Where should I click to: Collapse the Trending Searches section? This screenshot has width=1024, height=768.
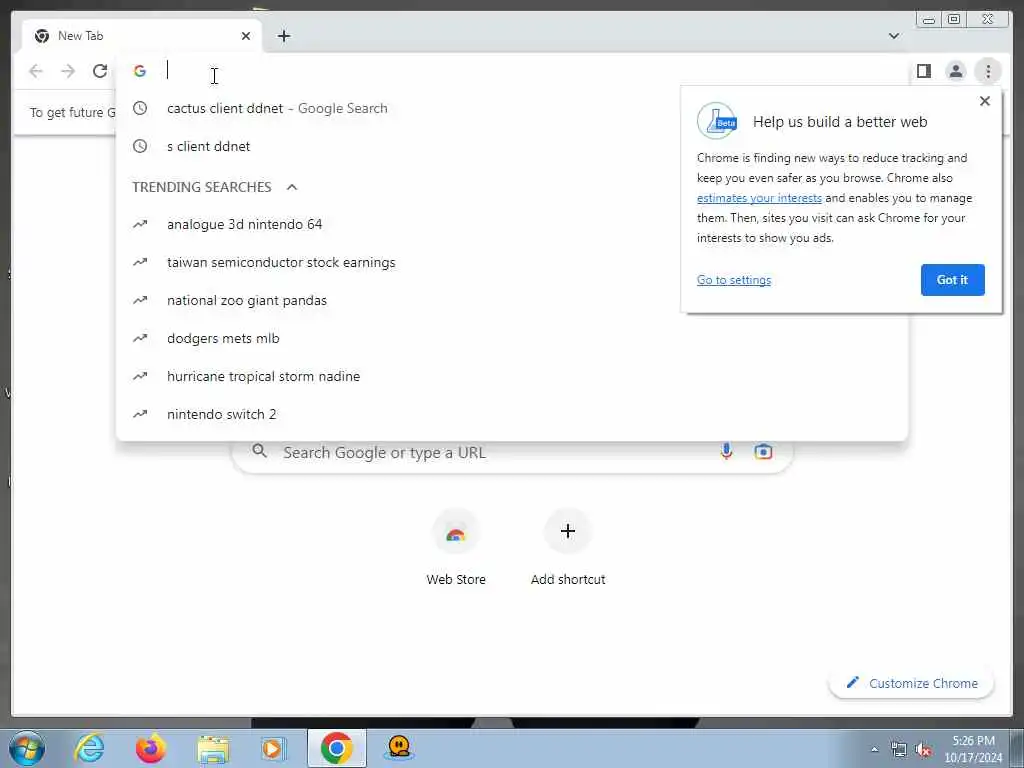pos(292,187)
